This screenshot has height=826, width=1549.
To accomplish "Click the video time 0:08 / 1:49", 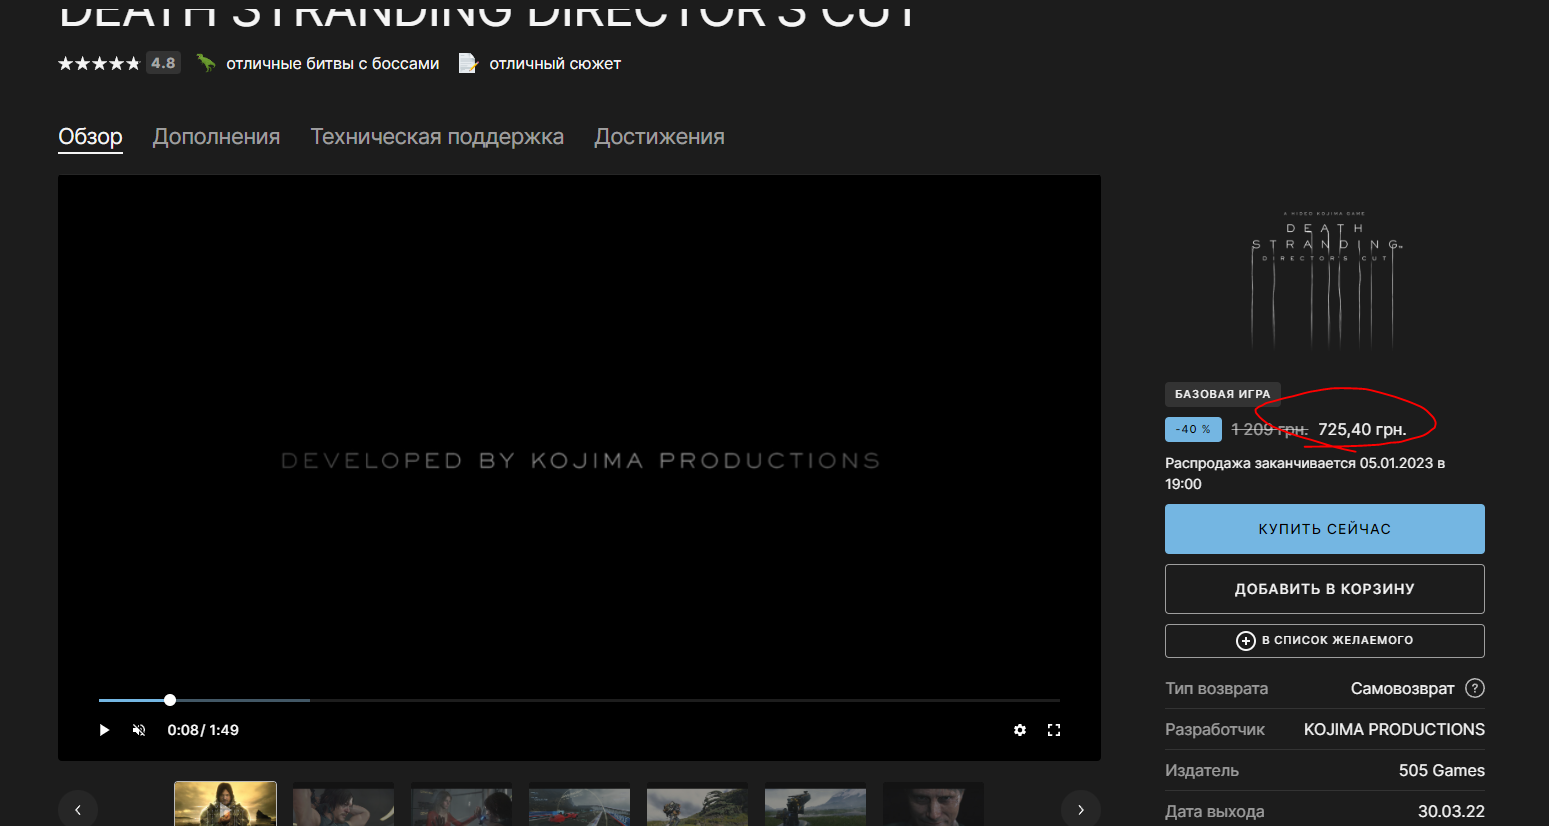I will pos(203,730).
